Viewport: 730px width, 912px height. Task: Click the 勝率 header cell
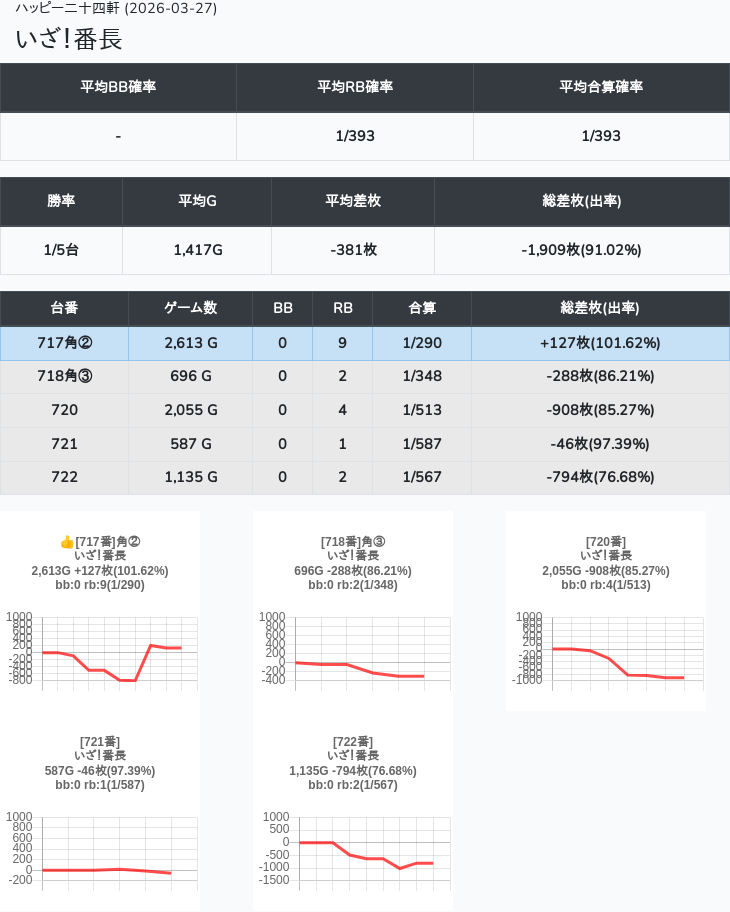[61, 201]
